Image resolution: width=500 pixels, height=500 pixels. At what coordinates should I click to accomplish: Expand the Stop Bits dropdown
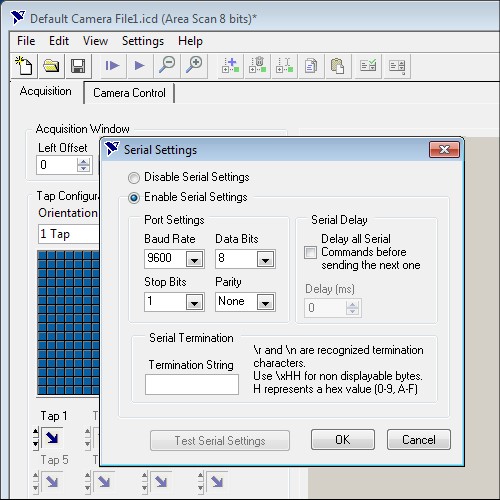coord(194,303)
